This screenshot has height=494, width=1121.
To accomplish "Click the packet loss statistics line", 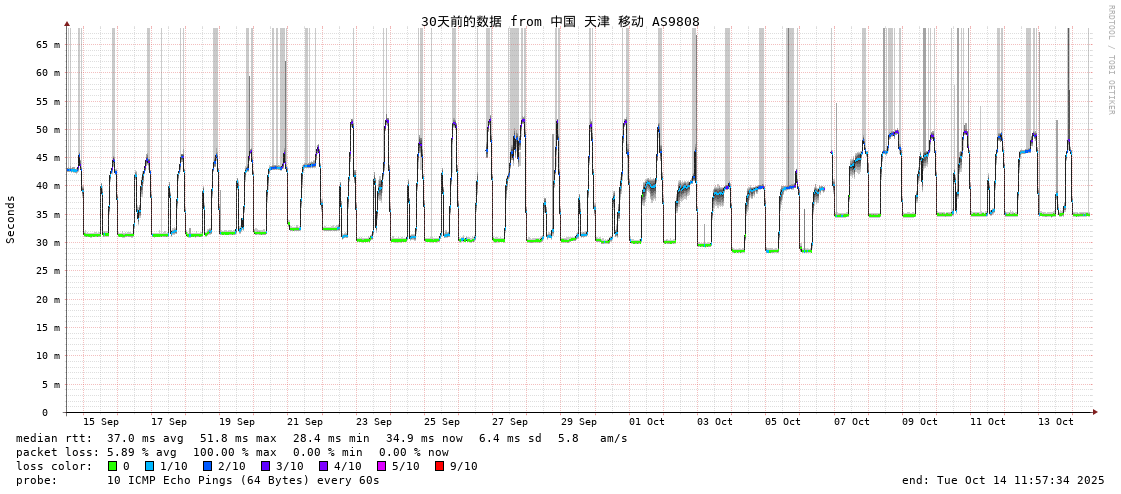I will pos(232,452).
